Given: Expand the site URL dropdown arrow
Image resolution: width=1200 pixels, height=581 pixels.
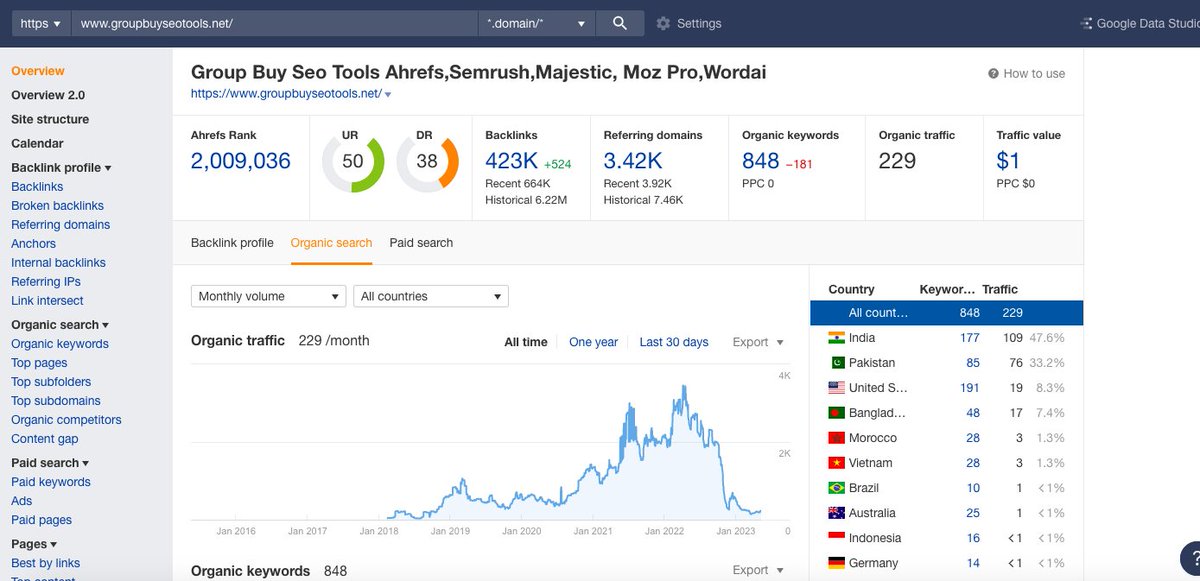Looking at the screenshot, I should pos(388,94).
